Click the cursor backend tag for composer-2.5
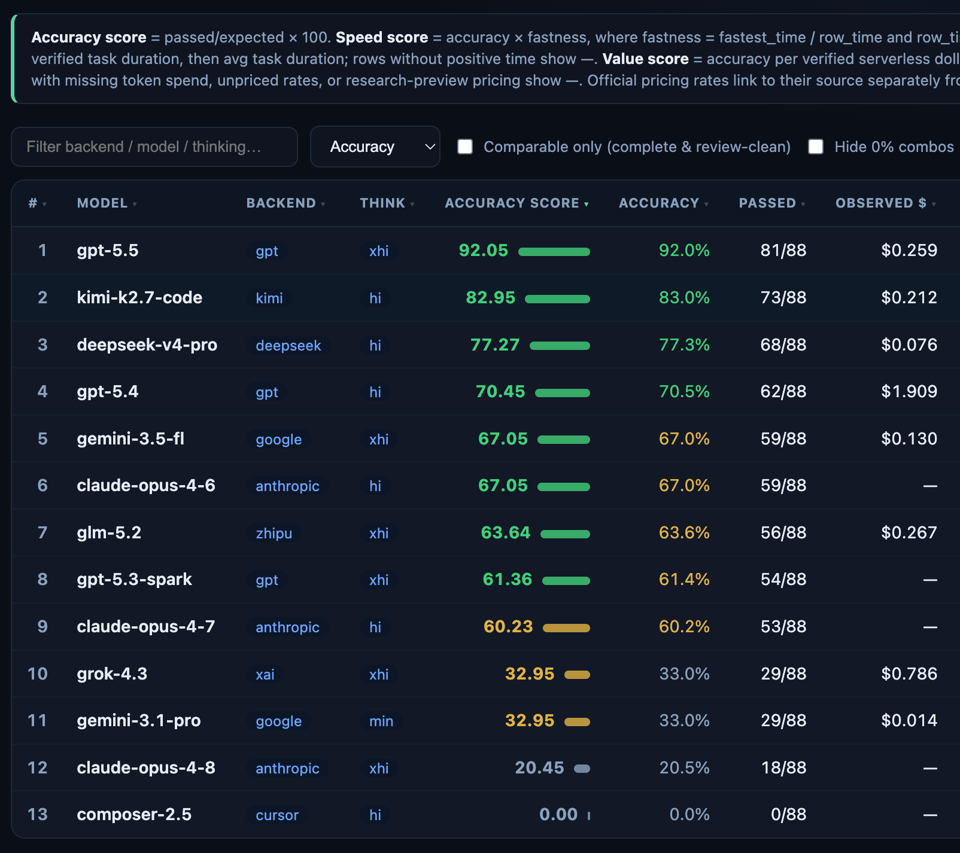 277,815
